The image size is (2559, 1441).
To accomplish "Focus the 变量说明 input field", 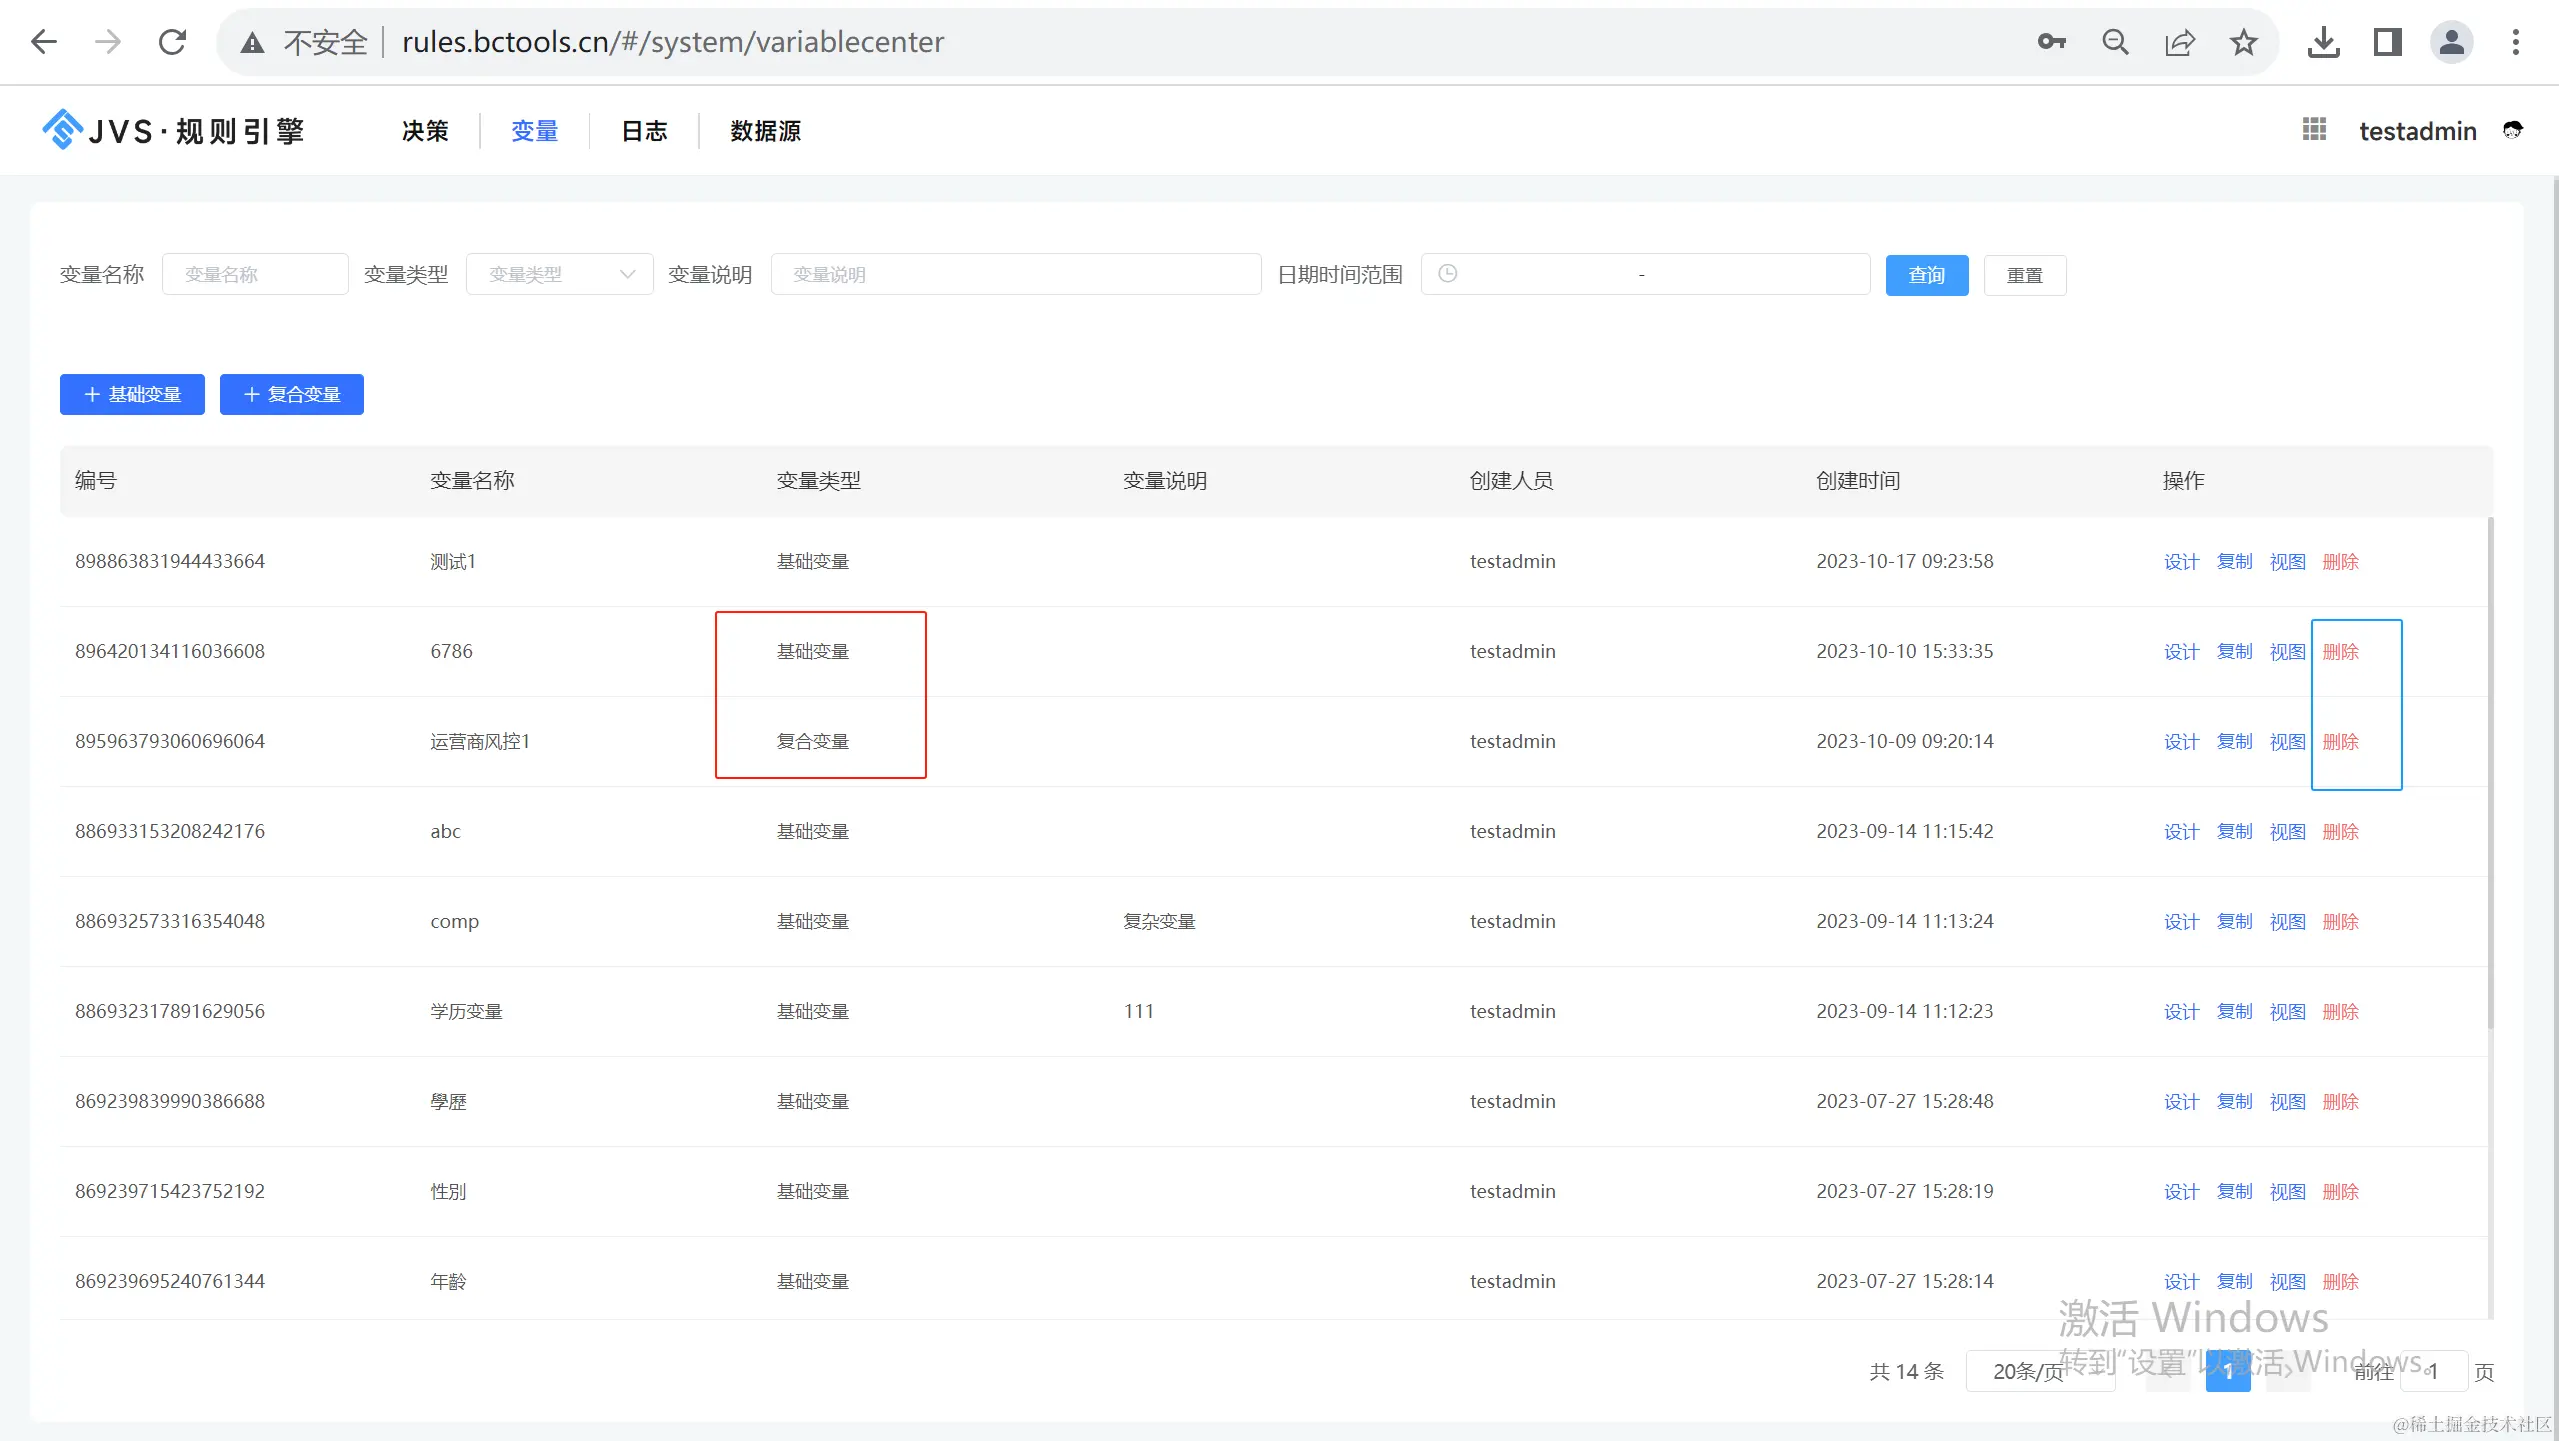I will tap(1015, 274).
